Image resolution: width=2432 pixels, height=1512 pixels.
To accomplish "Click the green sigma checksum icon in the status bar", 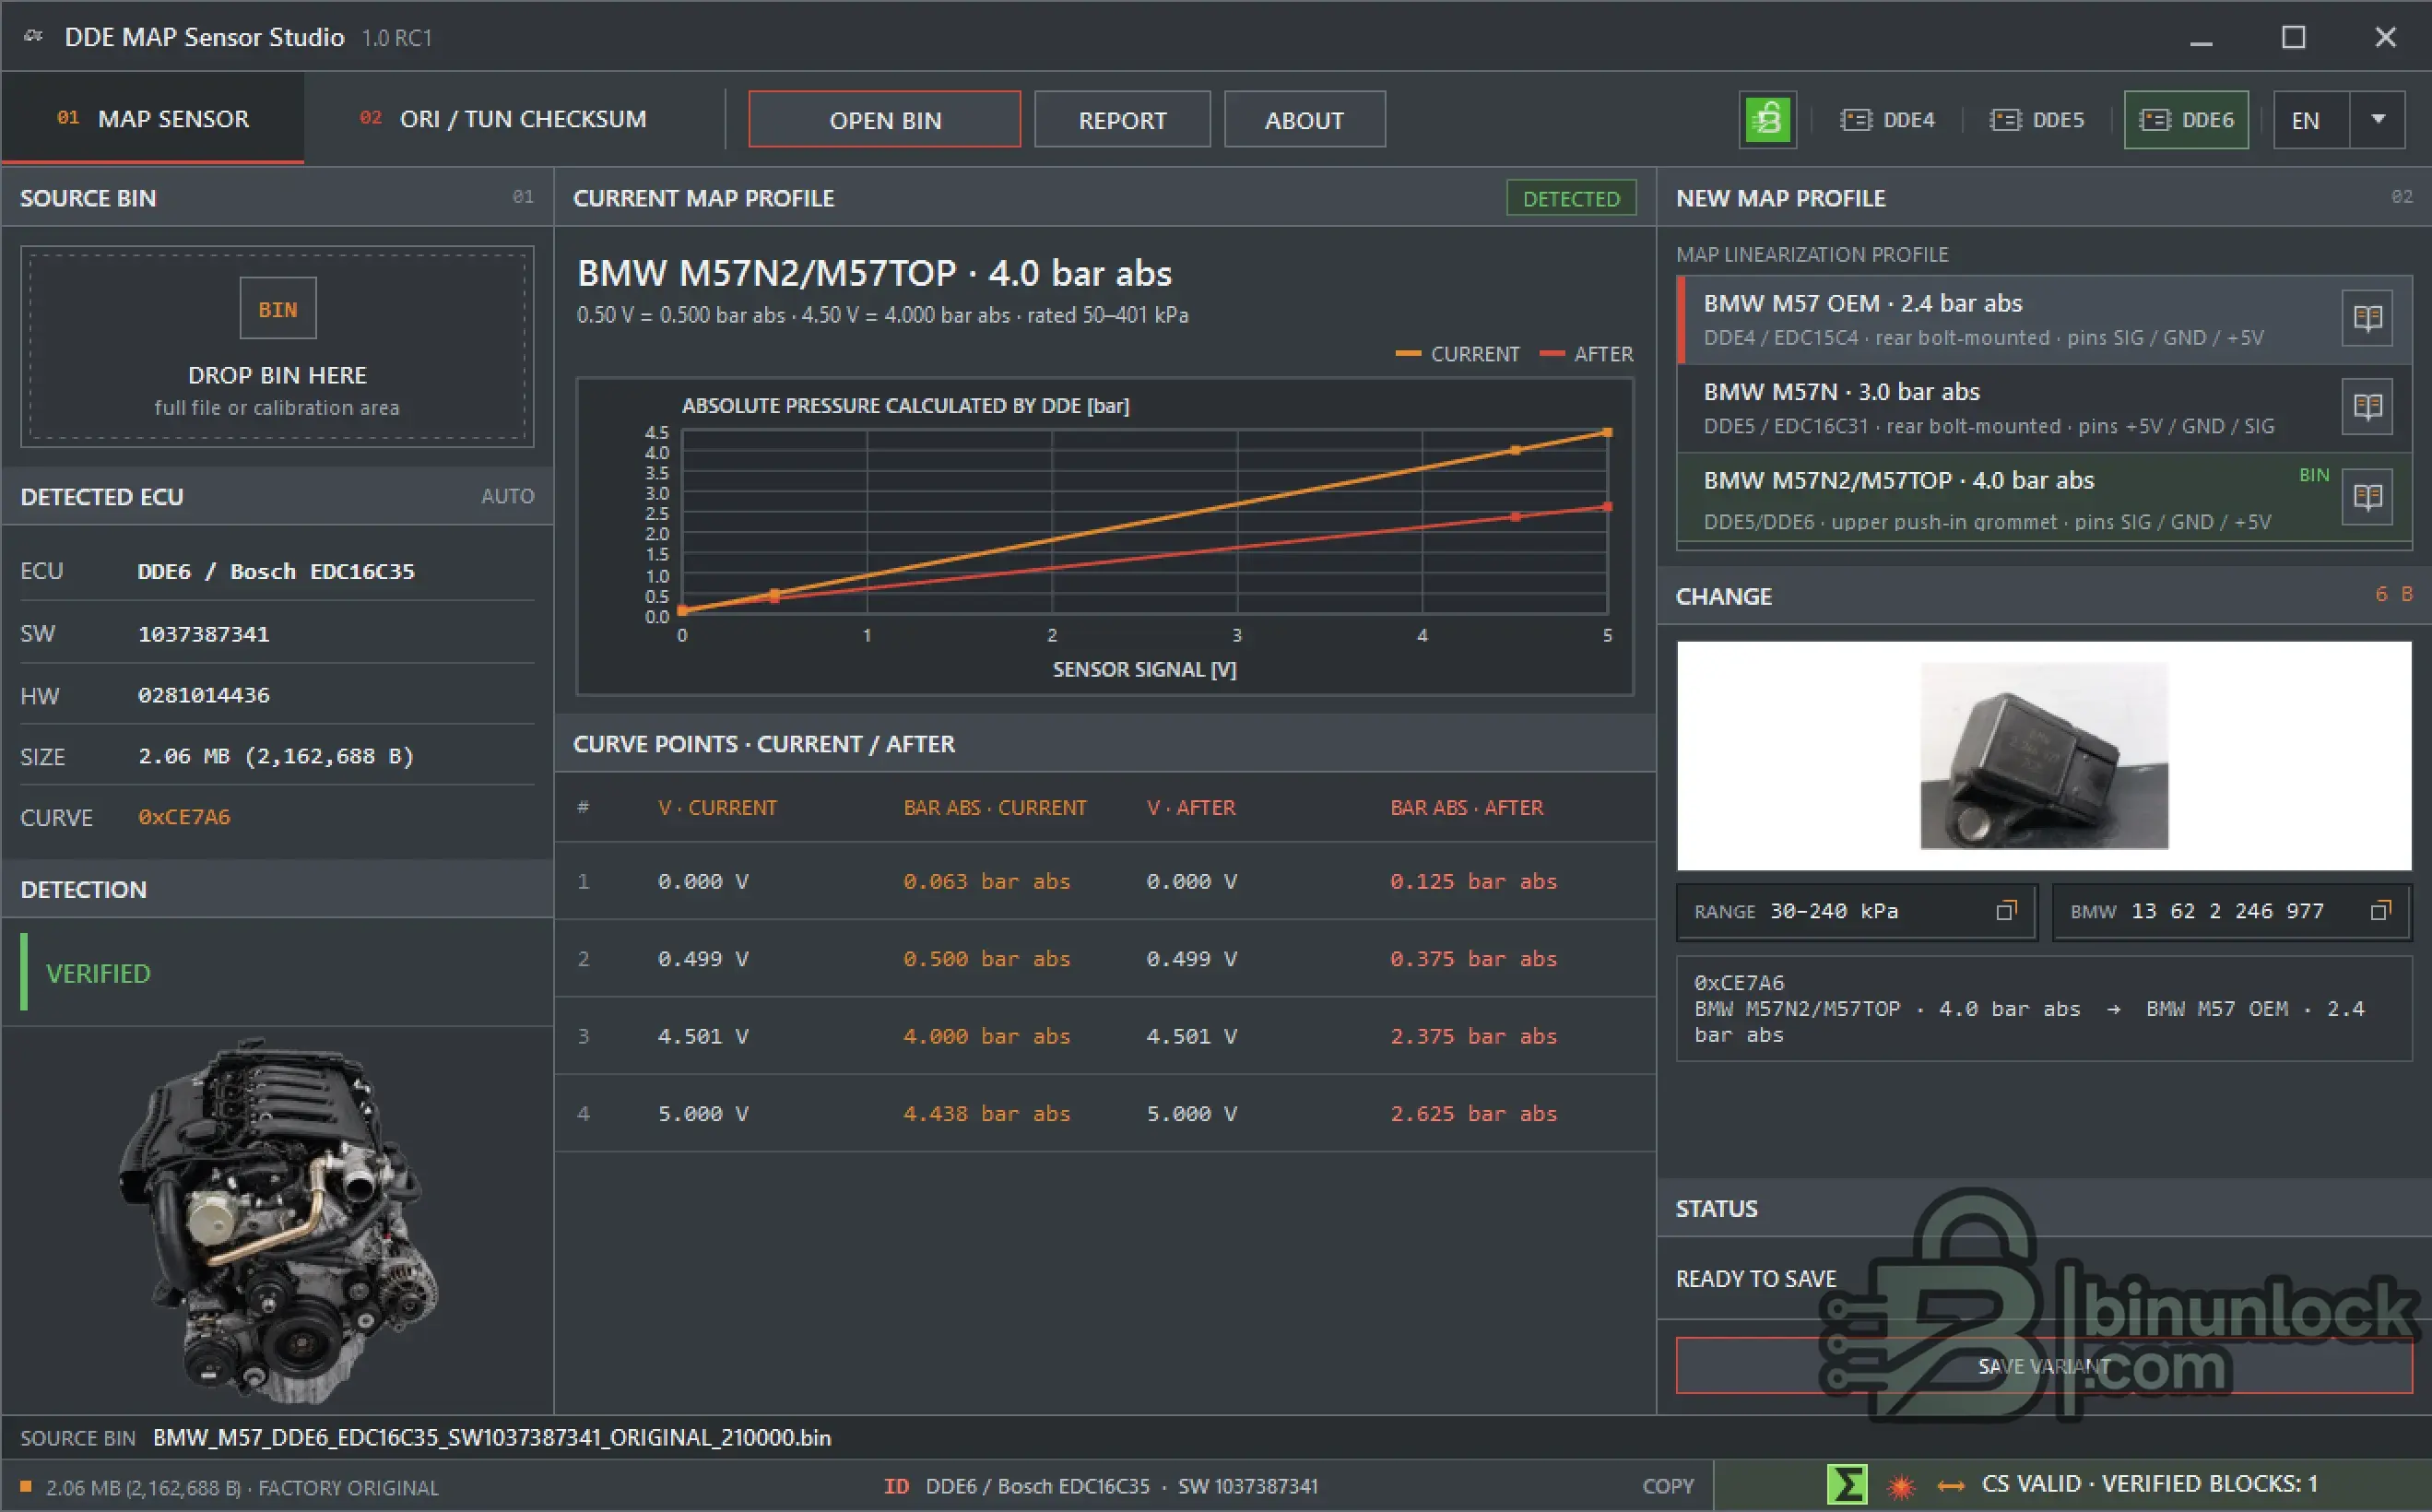I will pyautogui.click(x=1846, y=1485).
